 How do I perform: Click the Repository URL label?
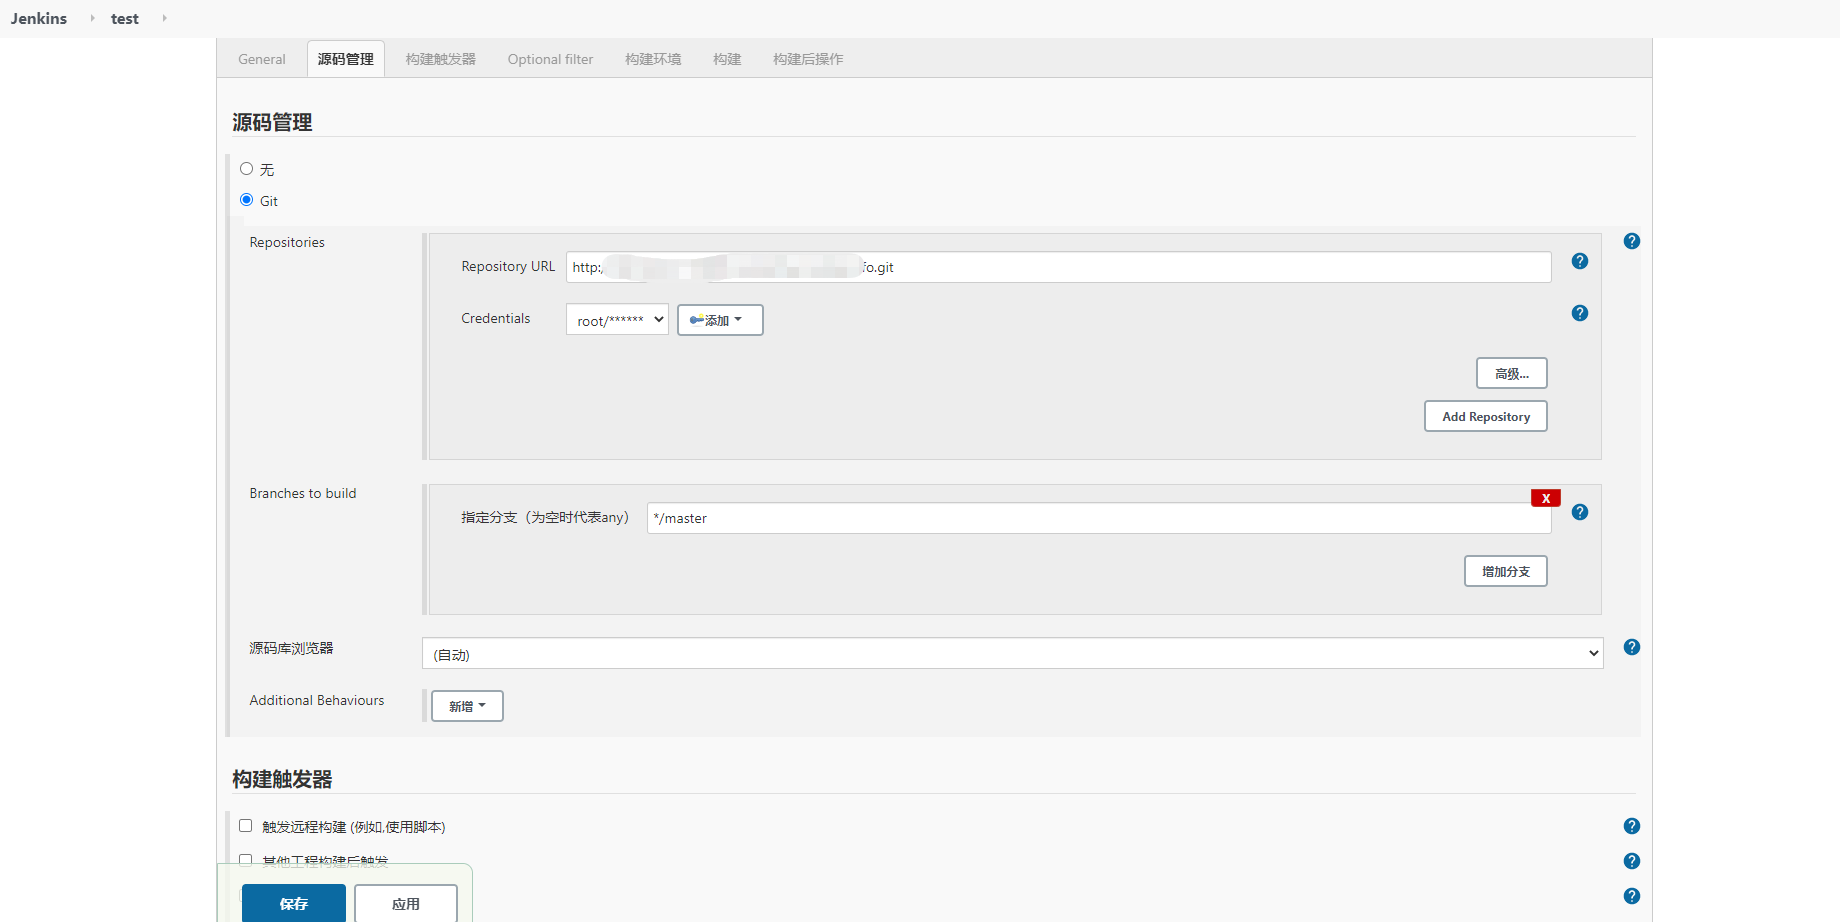pos(508,266)
